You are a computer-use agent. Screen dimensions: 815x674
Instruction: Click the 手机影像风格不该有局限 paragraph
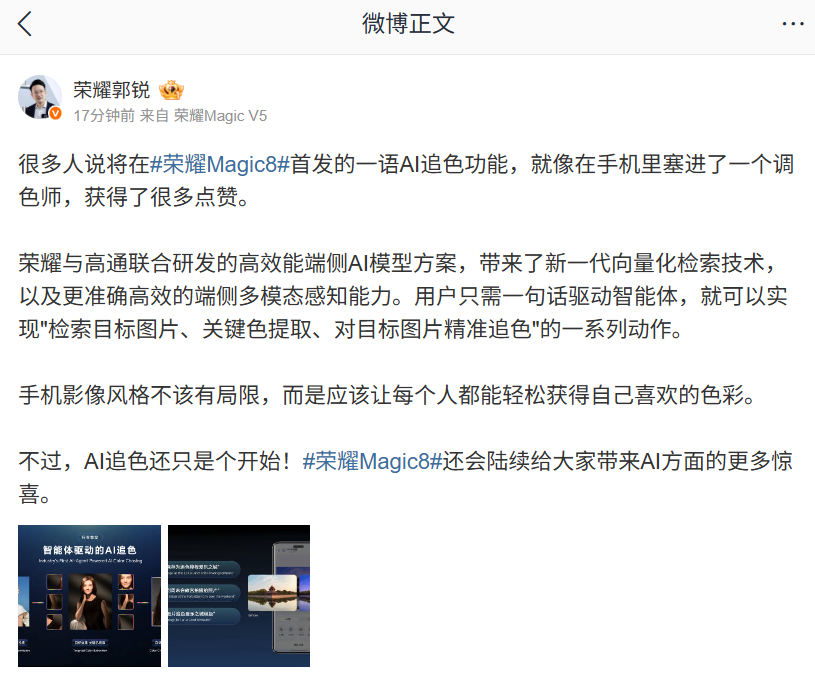pyautogui.click(x=387, y=395)
